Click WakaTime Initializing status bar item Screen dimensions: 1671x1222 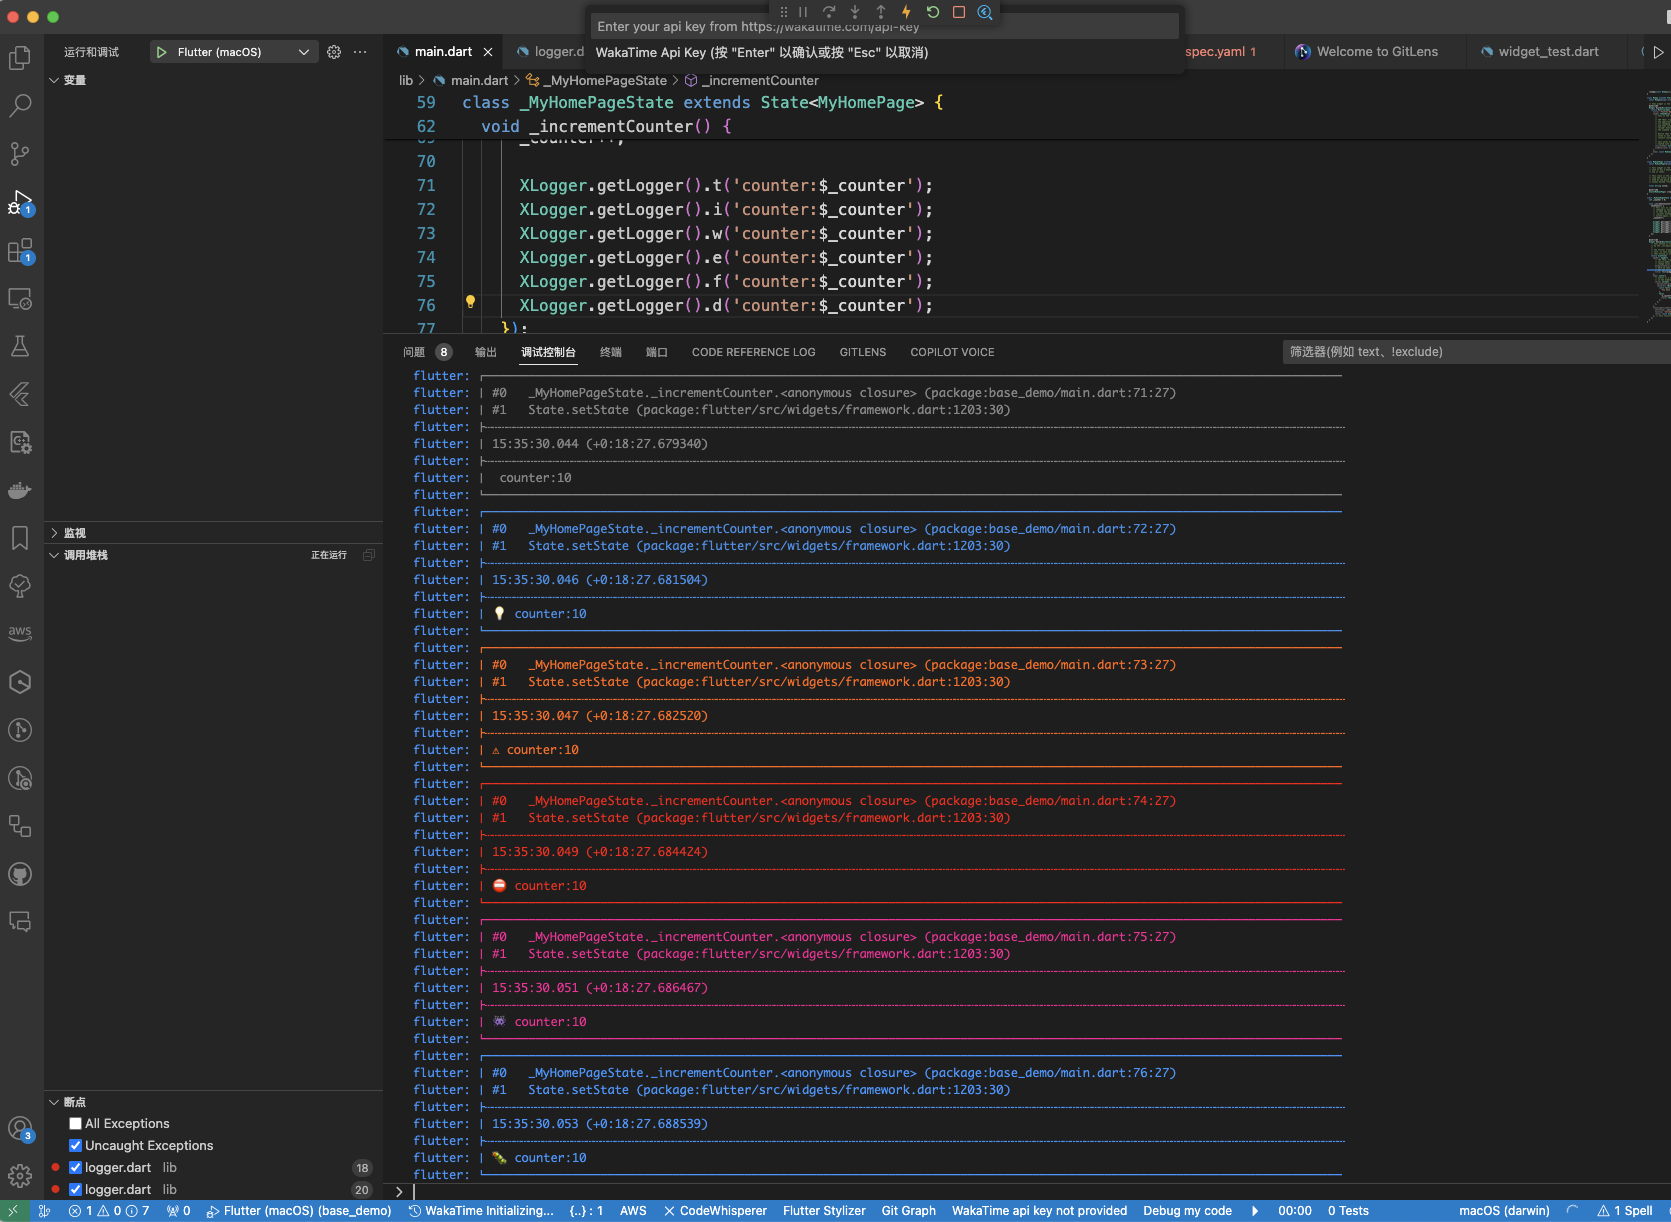coord(481,1211)
